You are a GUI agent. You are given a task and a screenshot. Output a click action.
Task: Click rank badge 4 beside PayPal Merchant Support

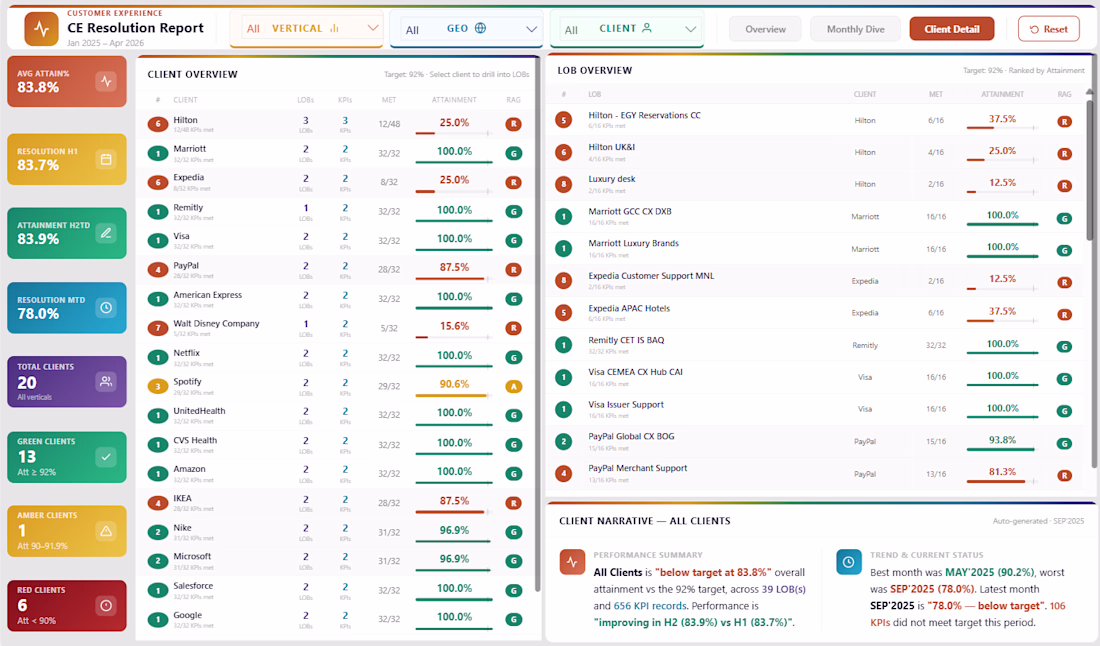point(563,473)
